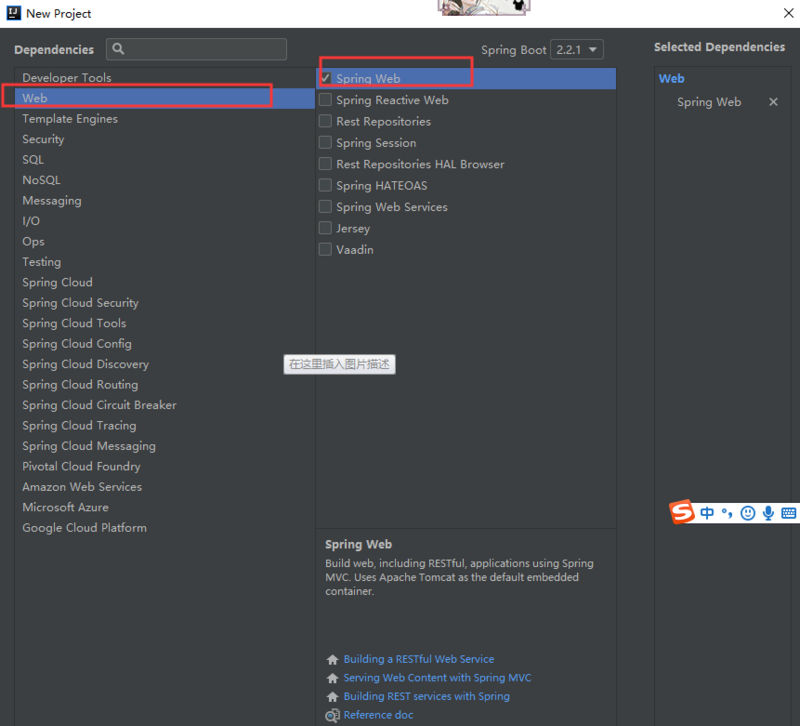Click home icon beside Serving Web Content link
Viewport: 800px width, 726px height.
pyautogui.click(x=333, y=678)
